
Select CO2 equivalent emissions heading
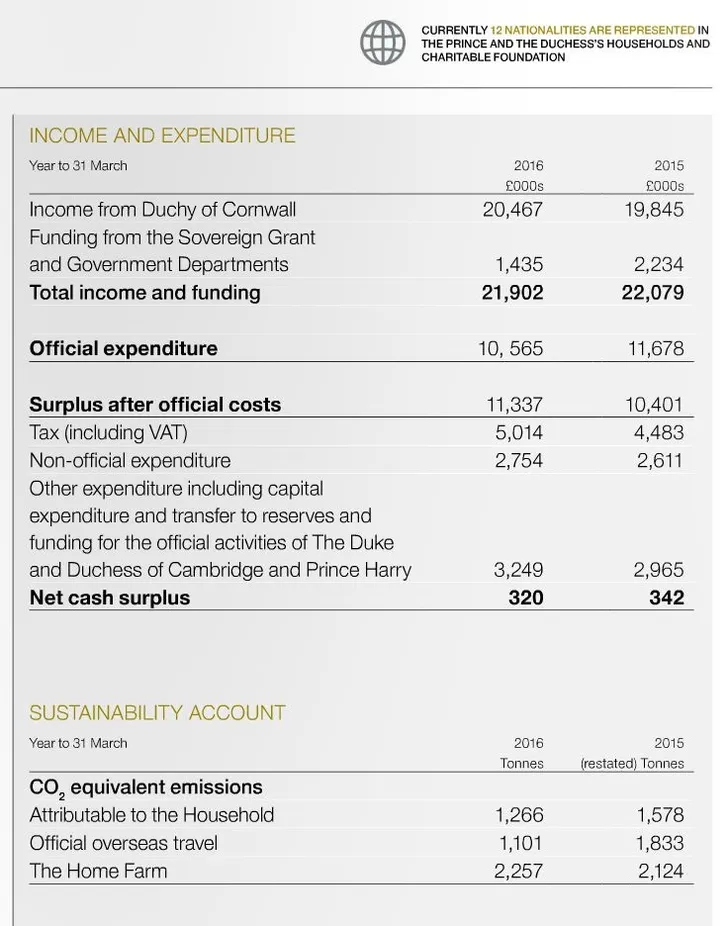tap(146, 787)
